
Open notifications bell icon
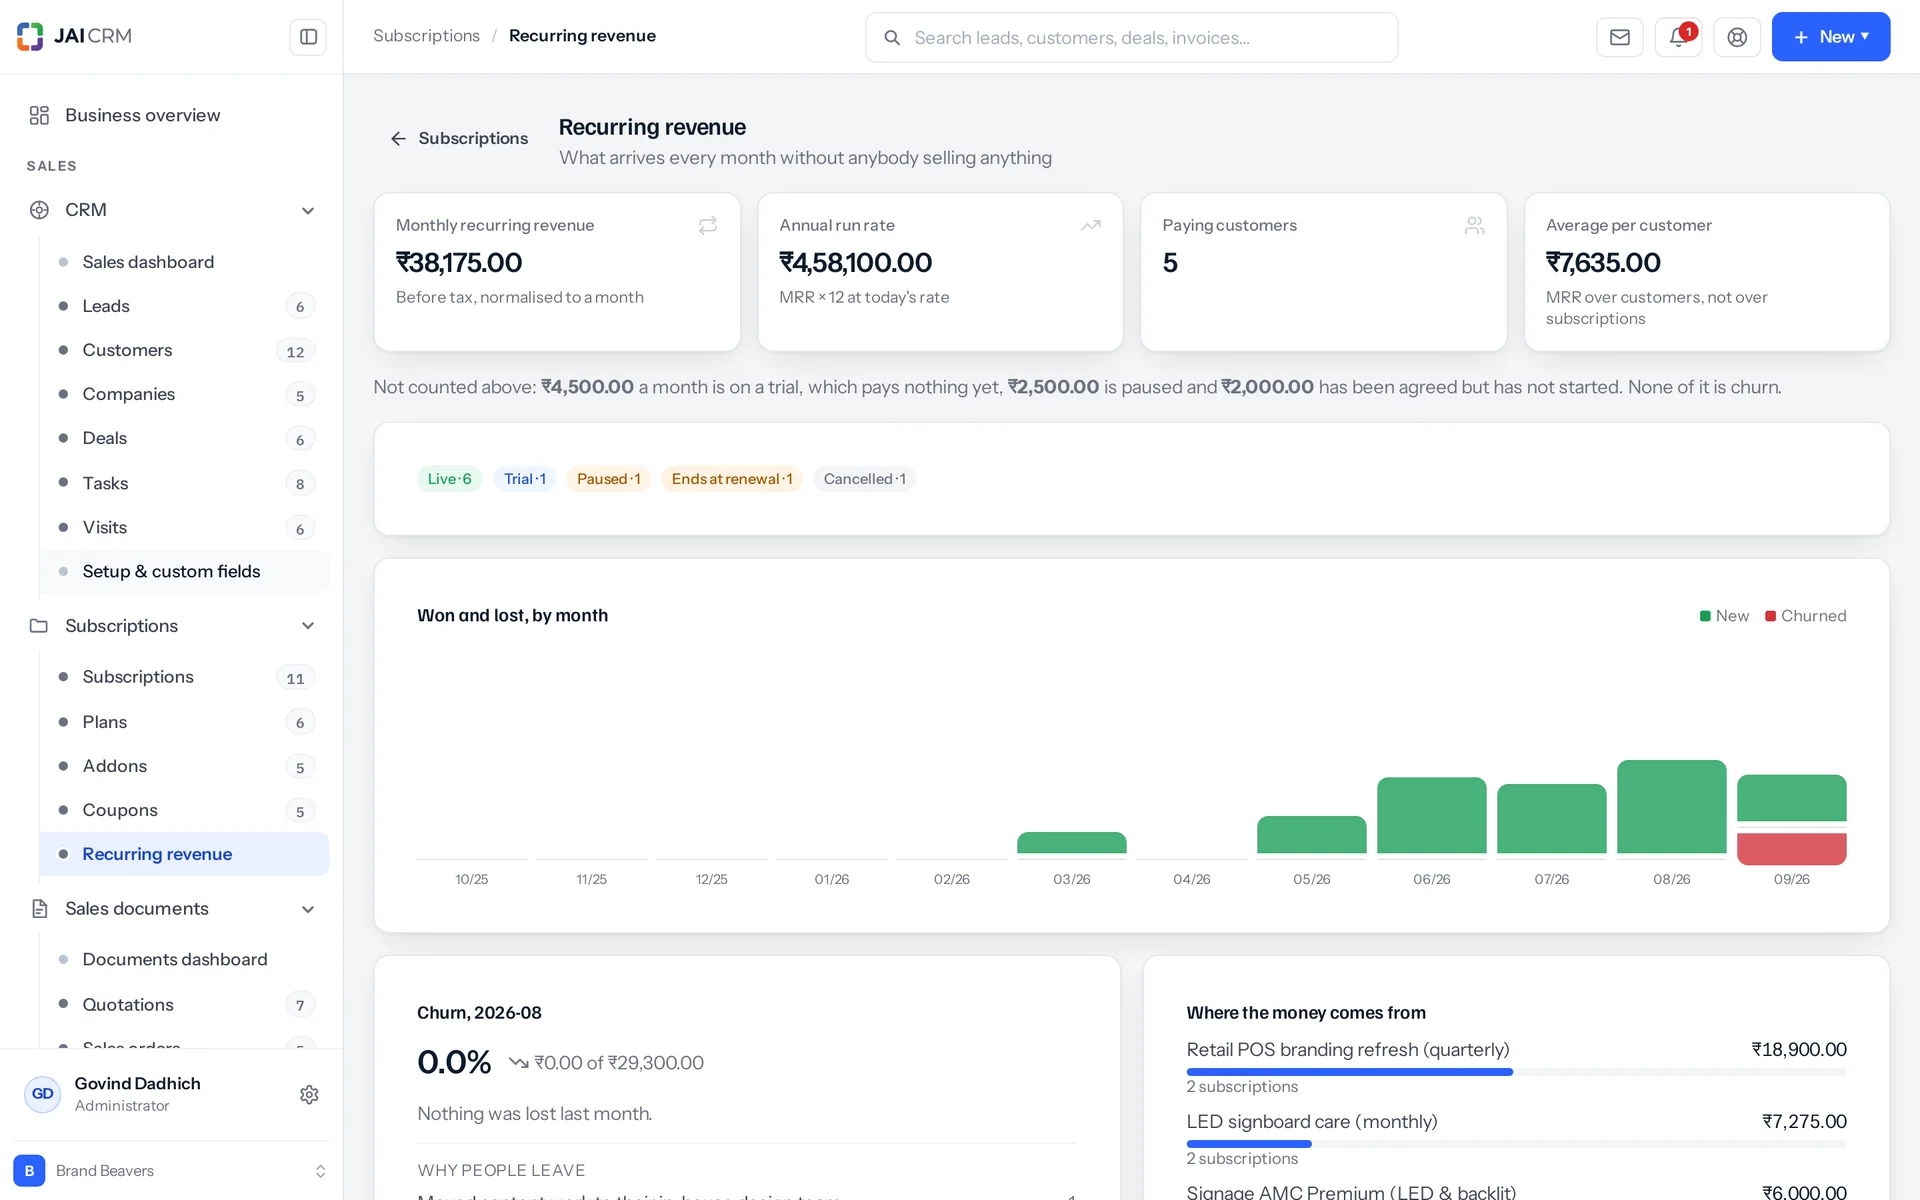(1678, 37)
